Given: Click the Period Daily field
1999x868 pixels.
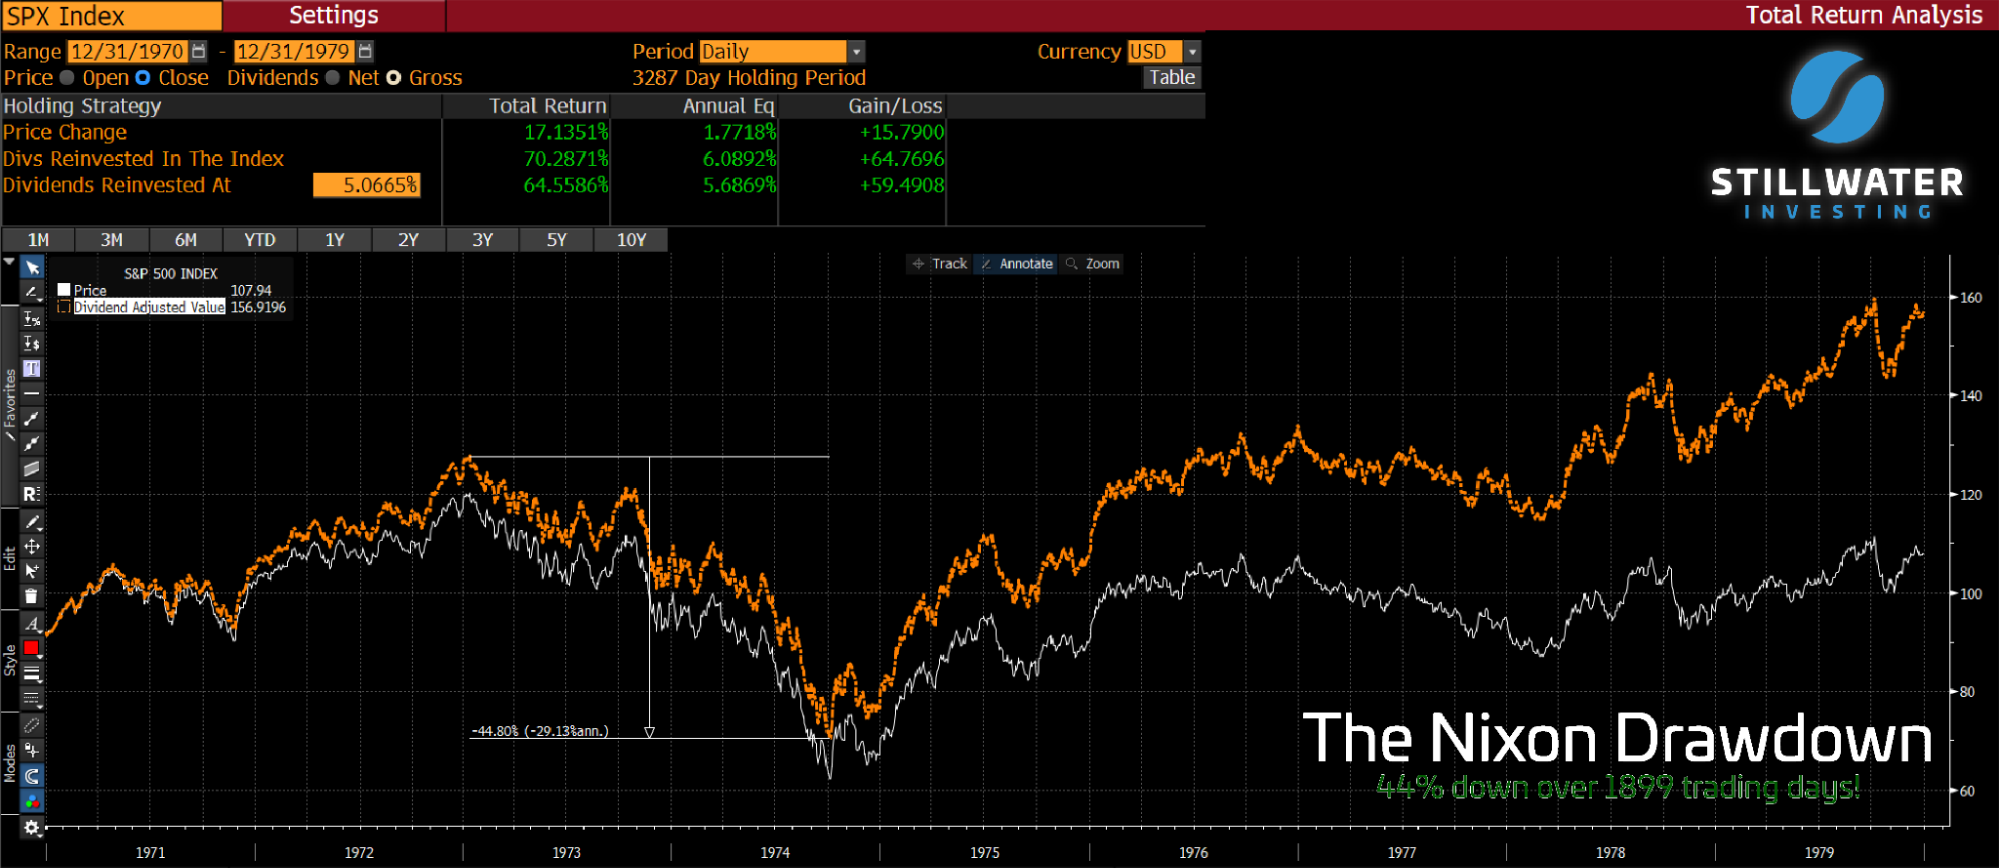Looking at the screenshot, I should pos(773,51).
